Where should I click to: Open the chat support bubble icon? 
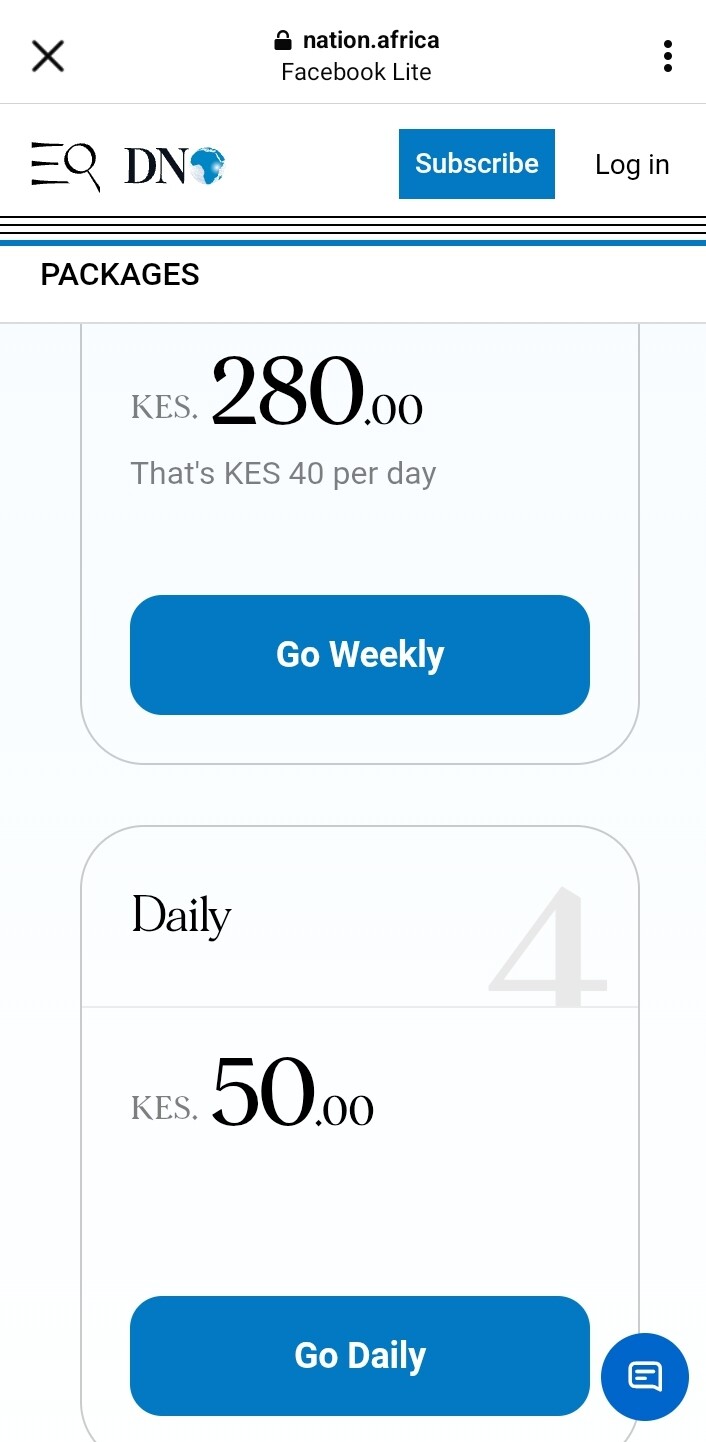(644, 1377)
